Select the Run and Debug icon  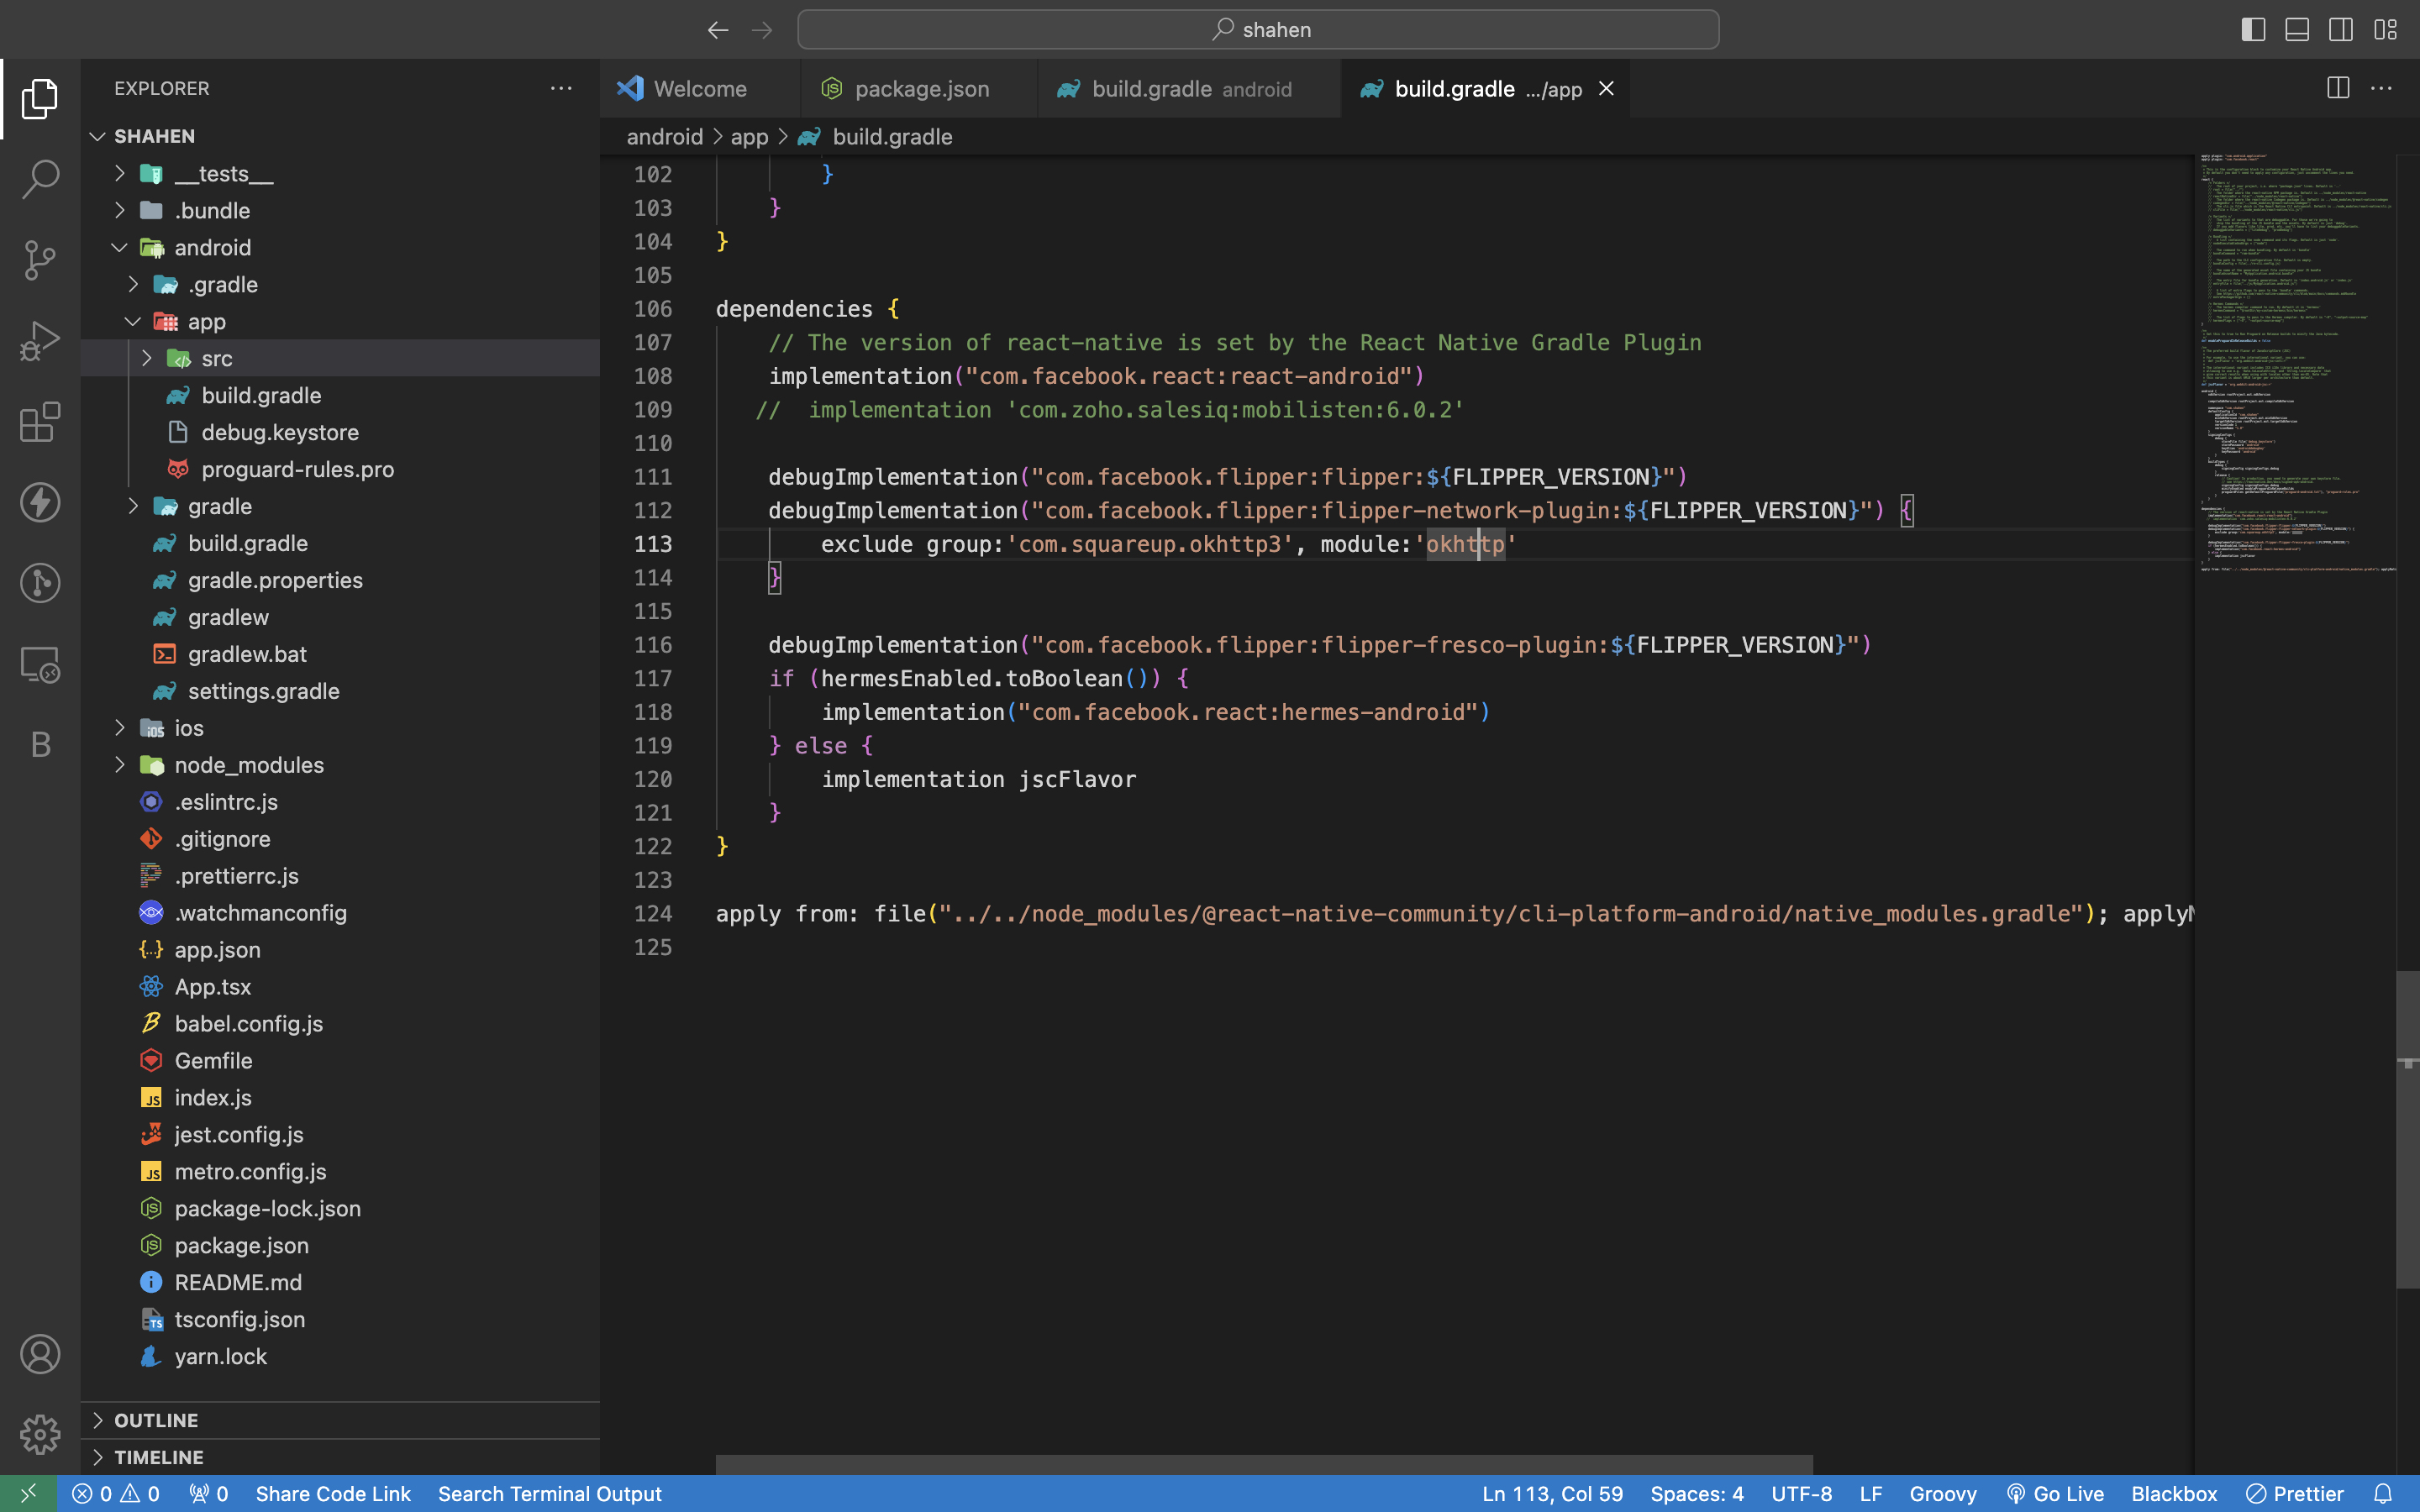click(40, 340)
